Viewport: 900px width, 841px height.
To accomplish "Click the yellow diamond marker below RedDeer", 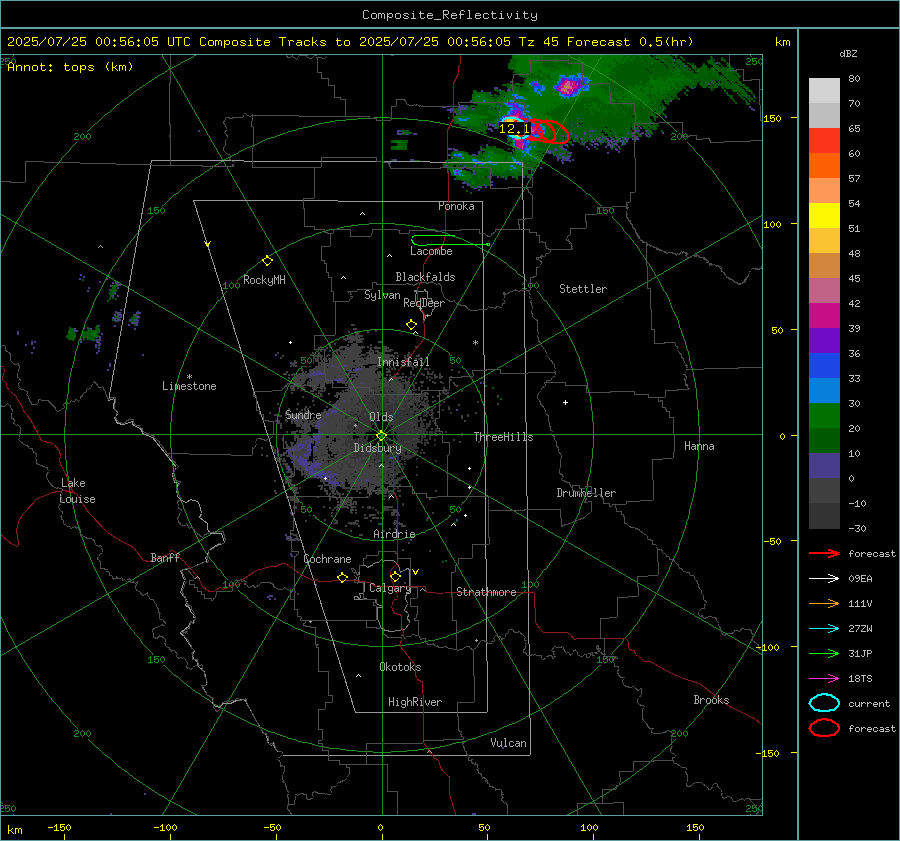I will tap(412, 325).
